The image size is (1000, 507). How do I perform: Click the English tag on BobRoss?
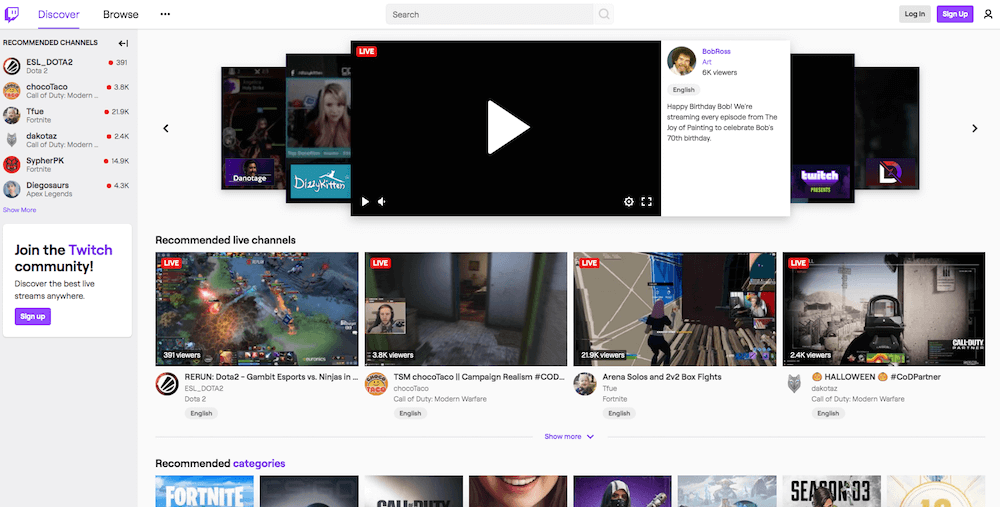(683, 90)
